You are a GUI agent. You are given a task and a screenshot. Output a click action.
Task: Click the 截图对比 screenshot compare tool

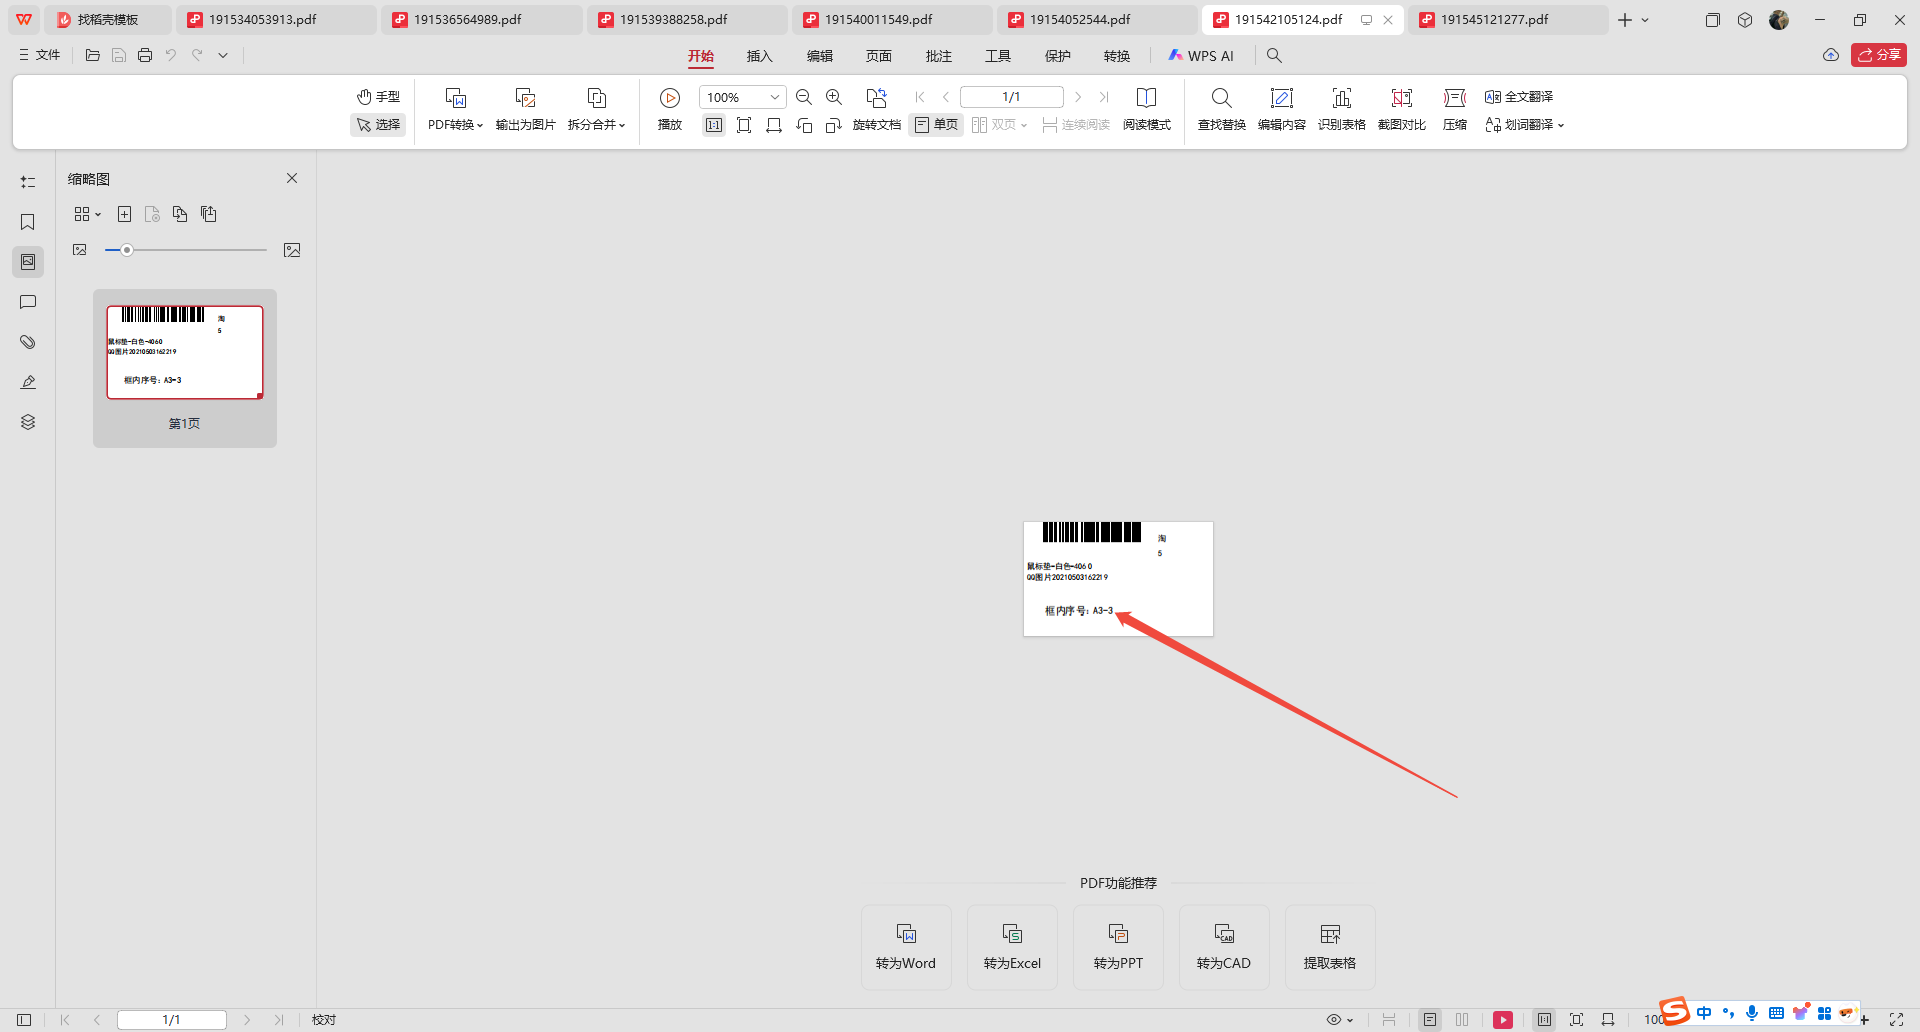[x=1401, y=109]
